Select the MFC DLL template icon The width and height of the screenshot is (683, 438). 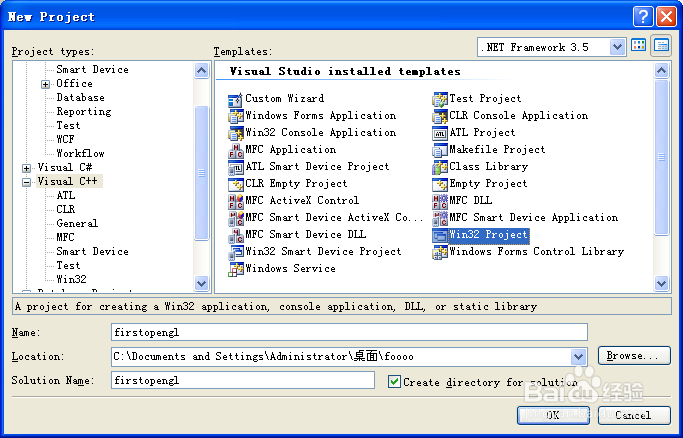pyautogui.click(x=440, y=202)
